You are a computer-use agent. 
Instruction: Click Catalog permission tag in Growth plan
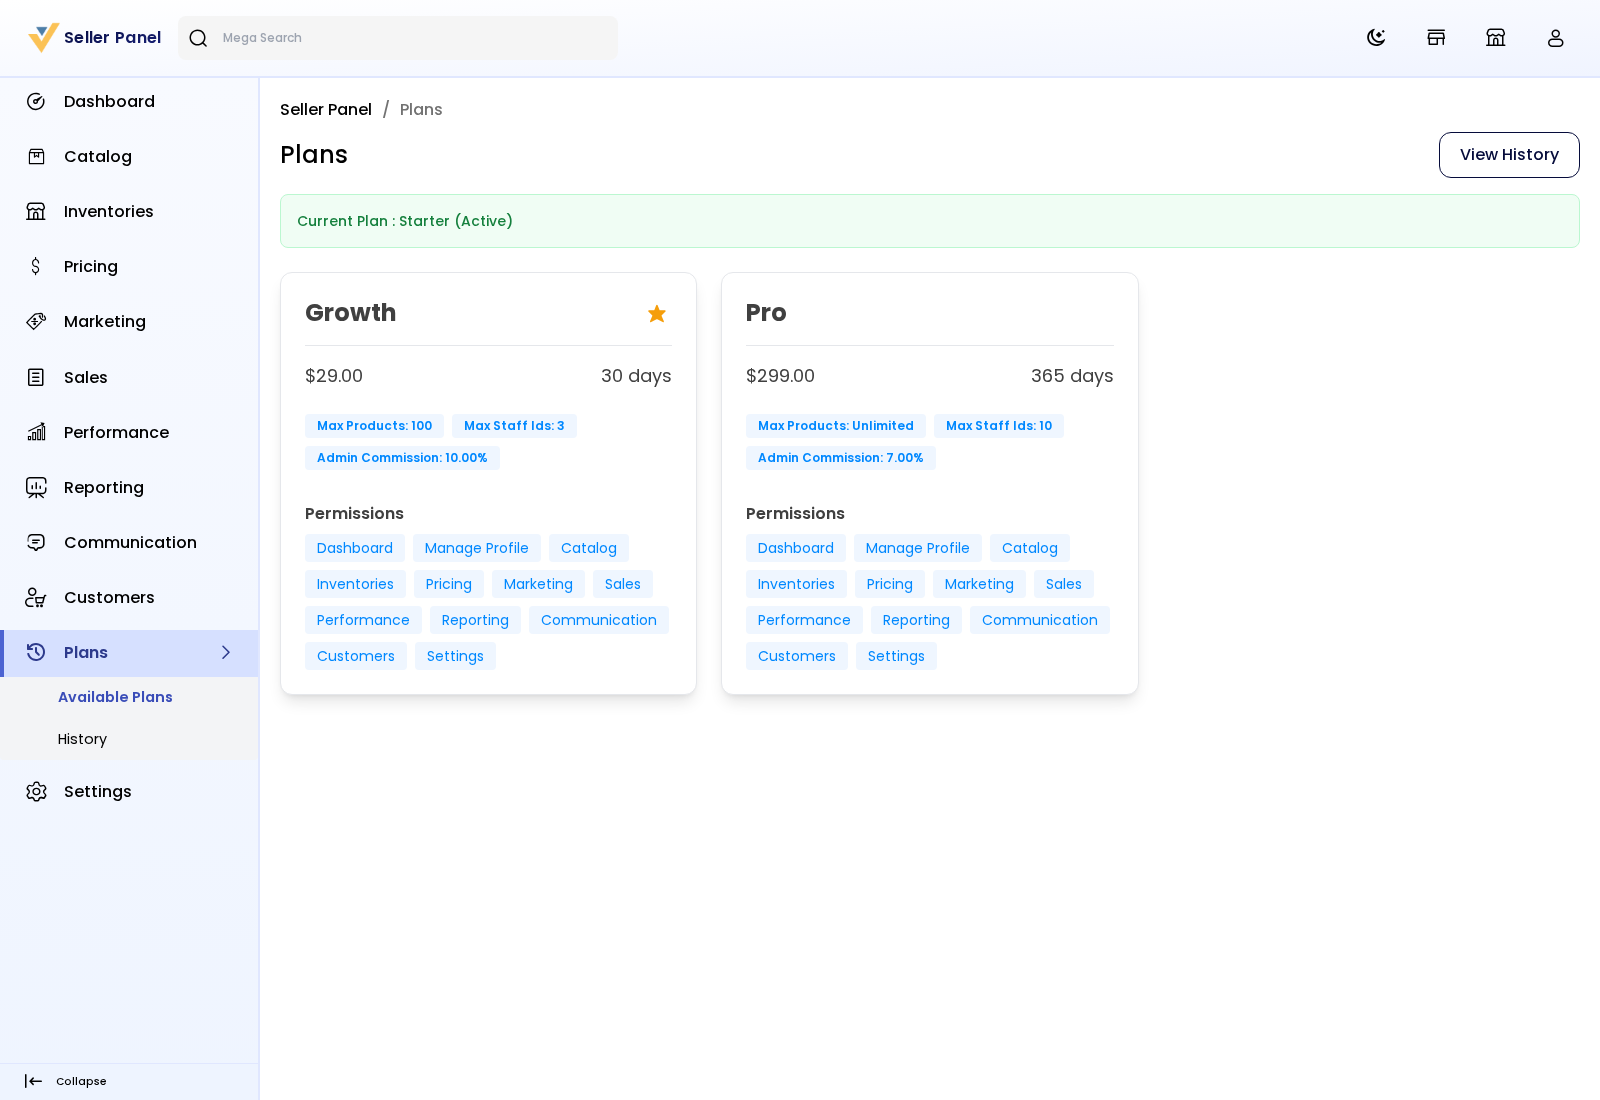(589, 548)
